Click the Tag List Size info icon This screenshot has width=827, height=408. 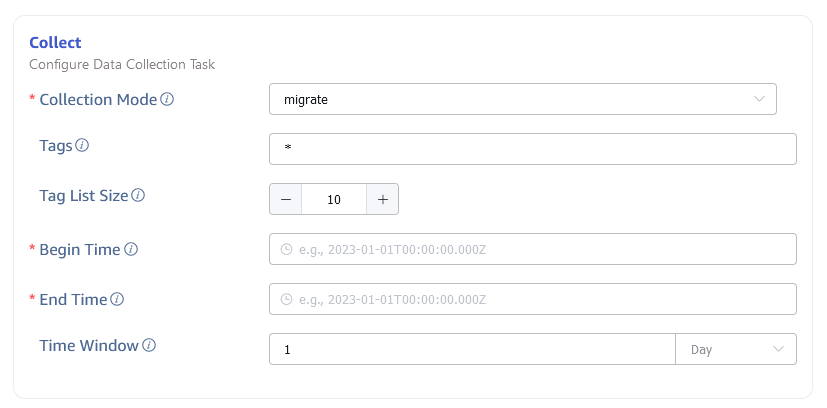[138, 196]
